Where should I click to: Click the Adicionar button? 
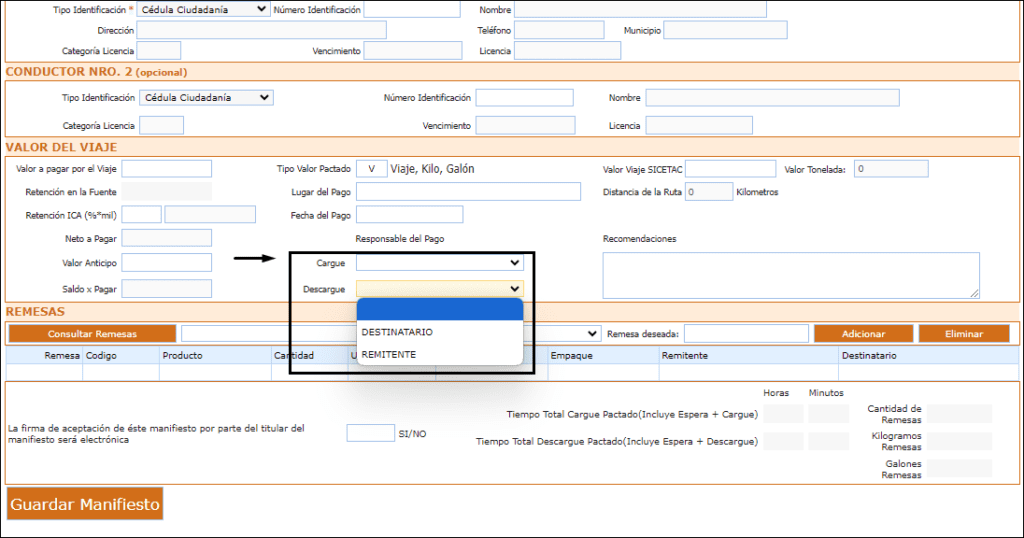click(863, 334)
